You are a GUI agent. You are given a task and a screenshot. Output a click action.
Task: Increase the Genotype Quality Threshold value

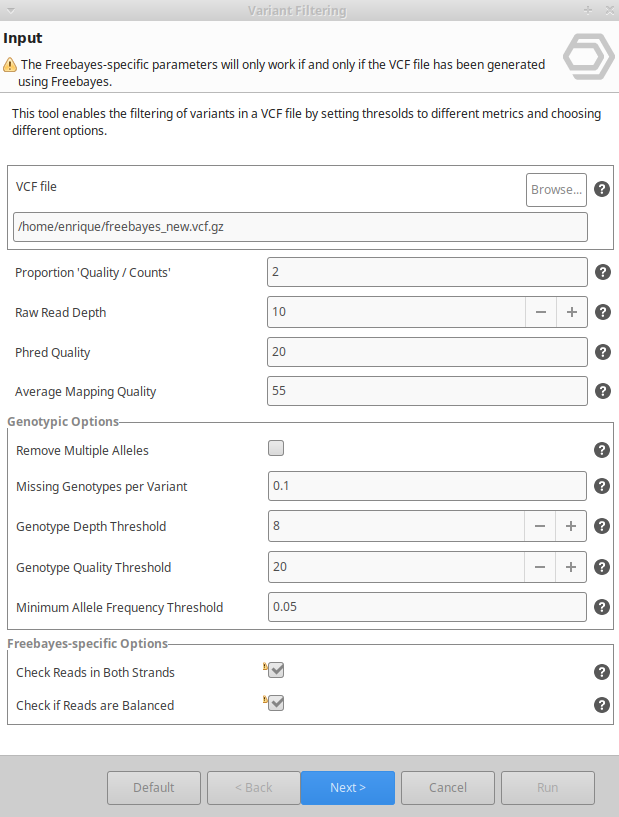(572, 567)
